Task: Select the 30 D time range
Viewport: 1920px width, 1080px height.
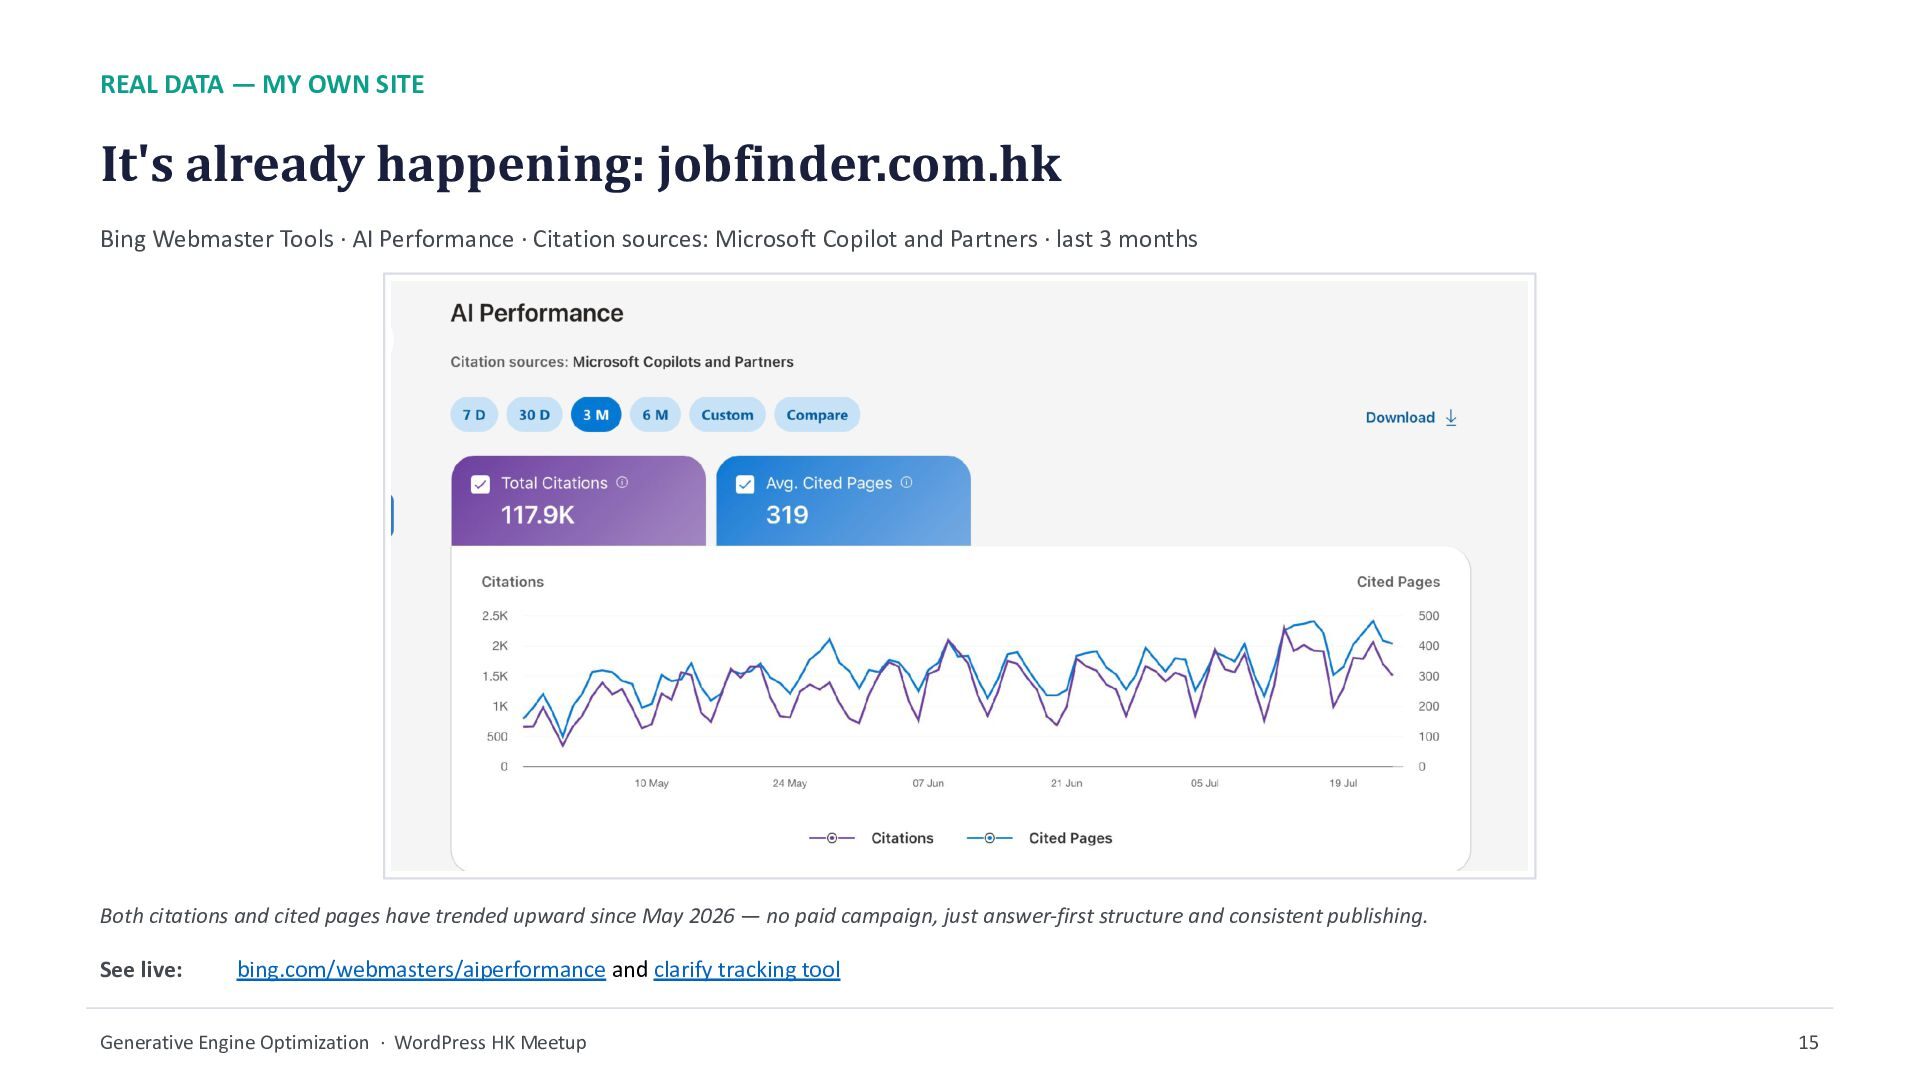Action: pos(534,415)
